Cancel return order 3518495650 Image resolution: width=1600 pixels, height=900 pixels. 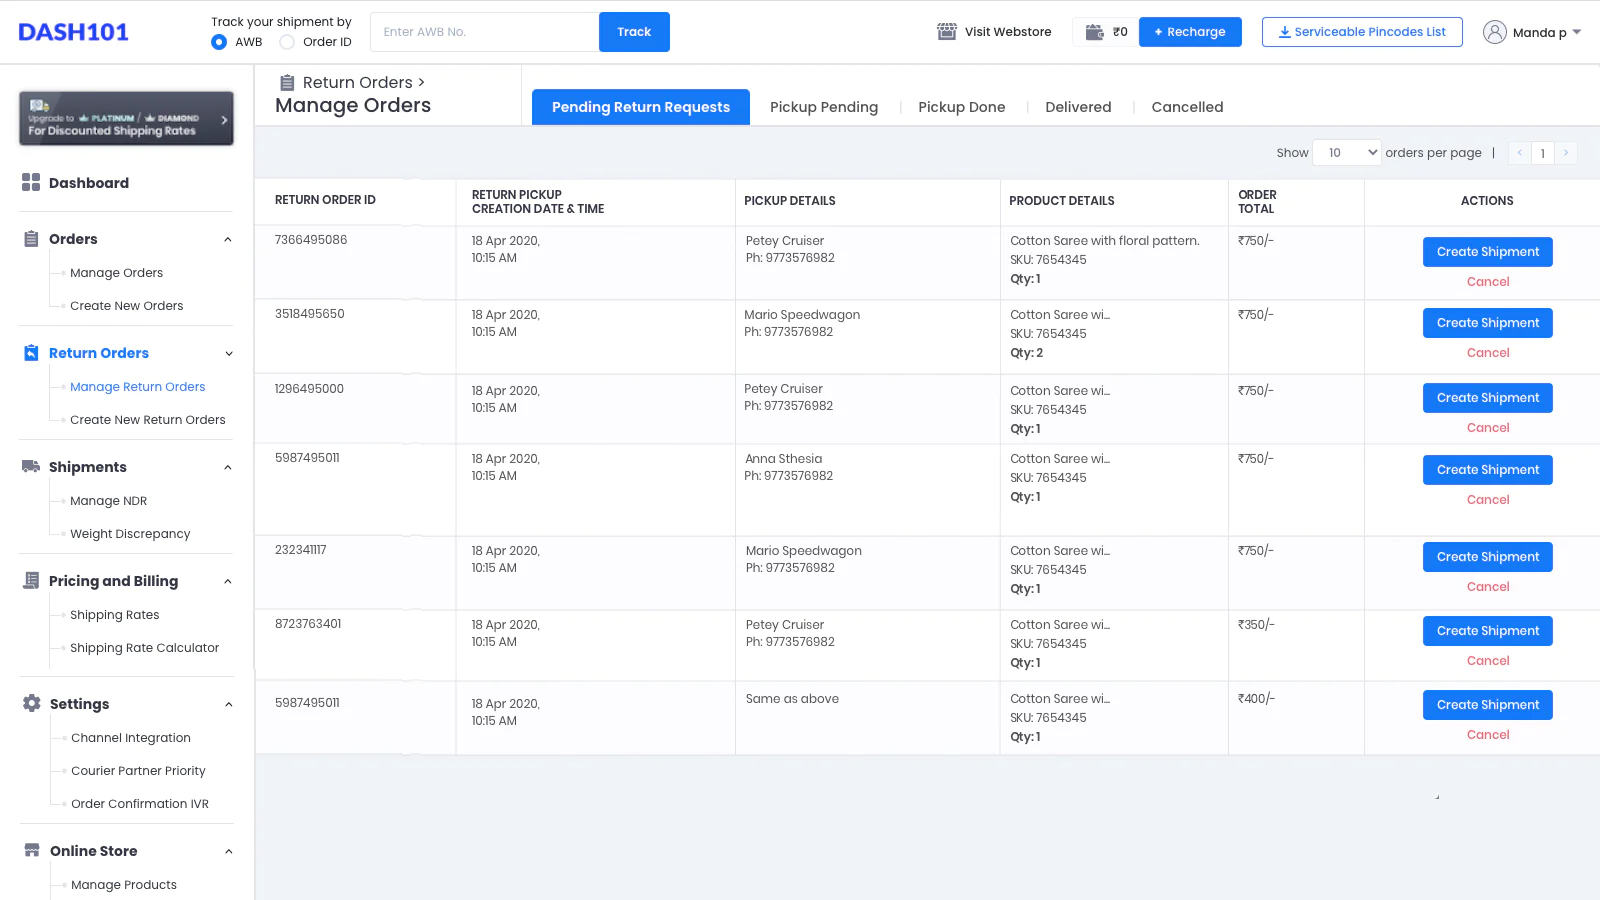(x=1487, y=353)
